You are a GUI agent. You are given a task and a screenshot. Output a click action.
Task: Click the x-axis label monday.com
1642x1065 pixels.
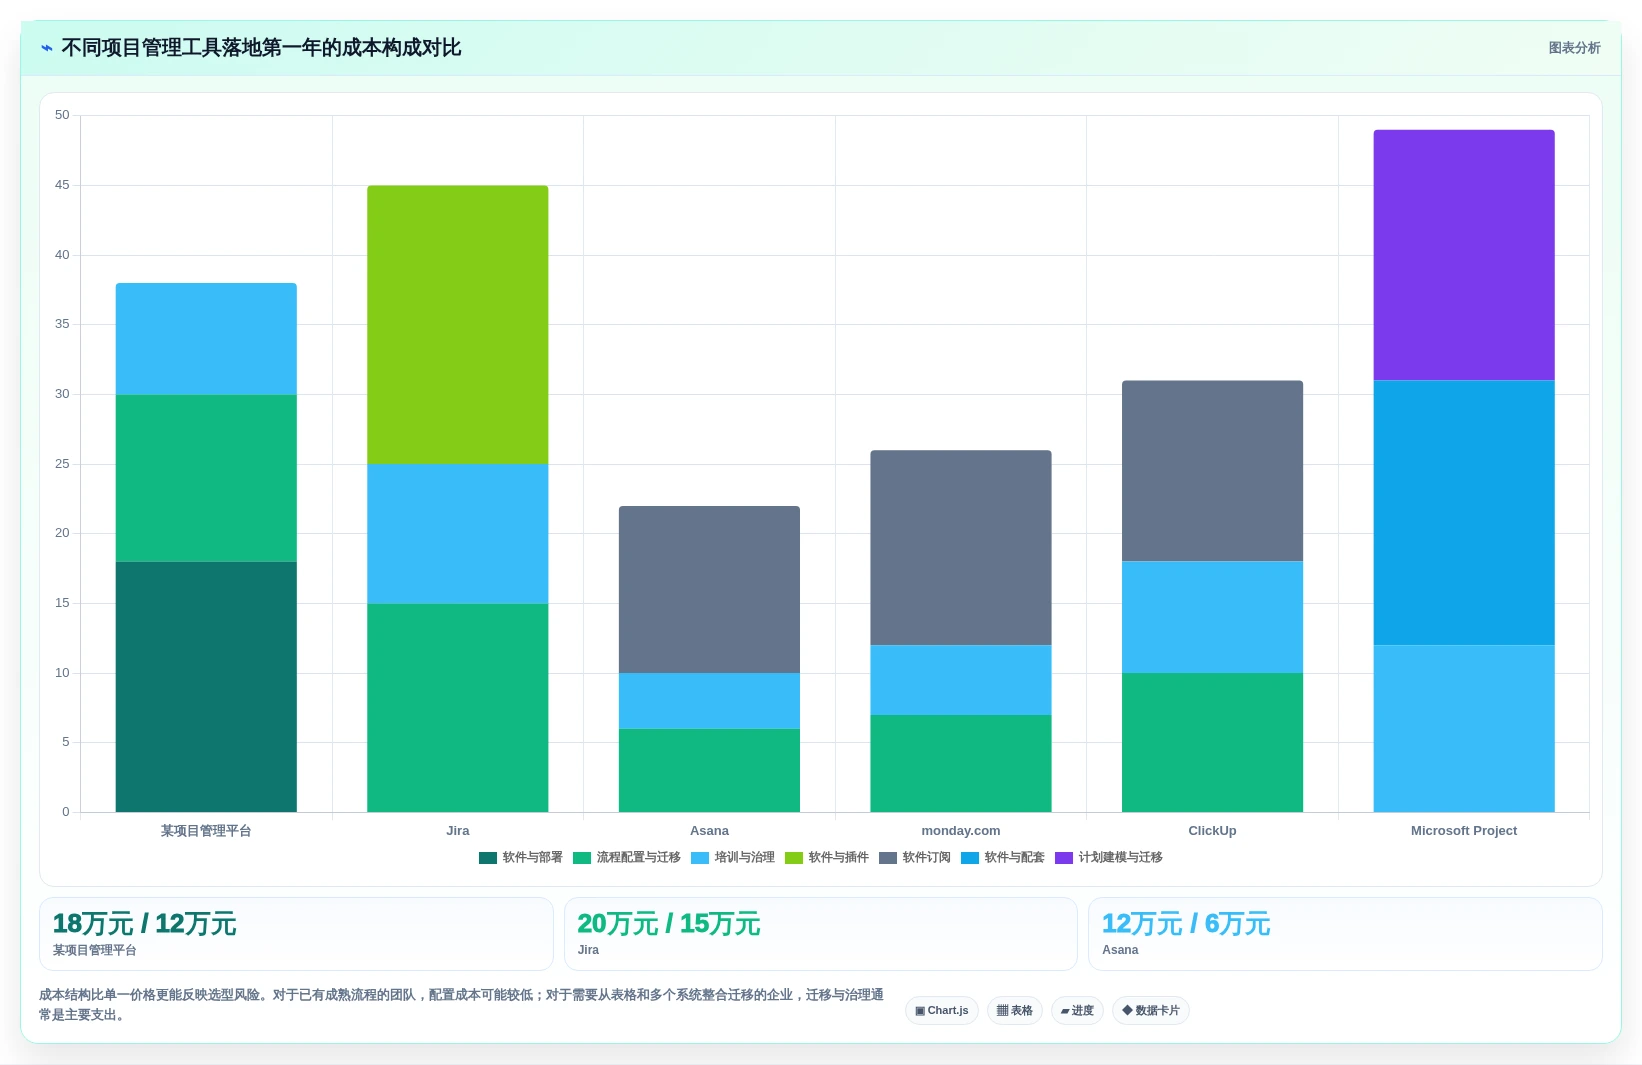click(x=961, y=831)
